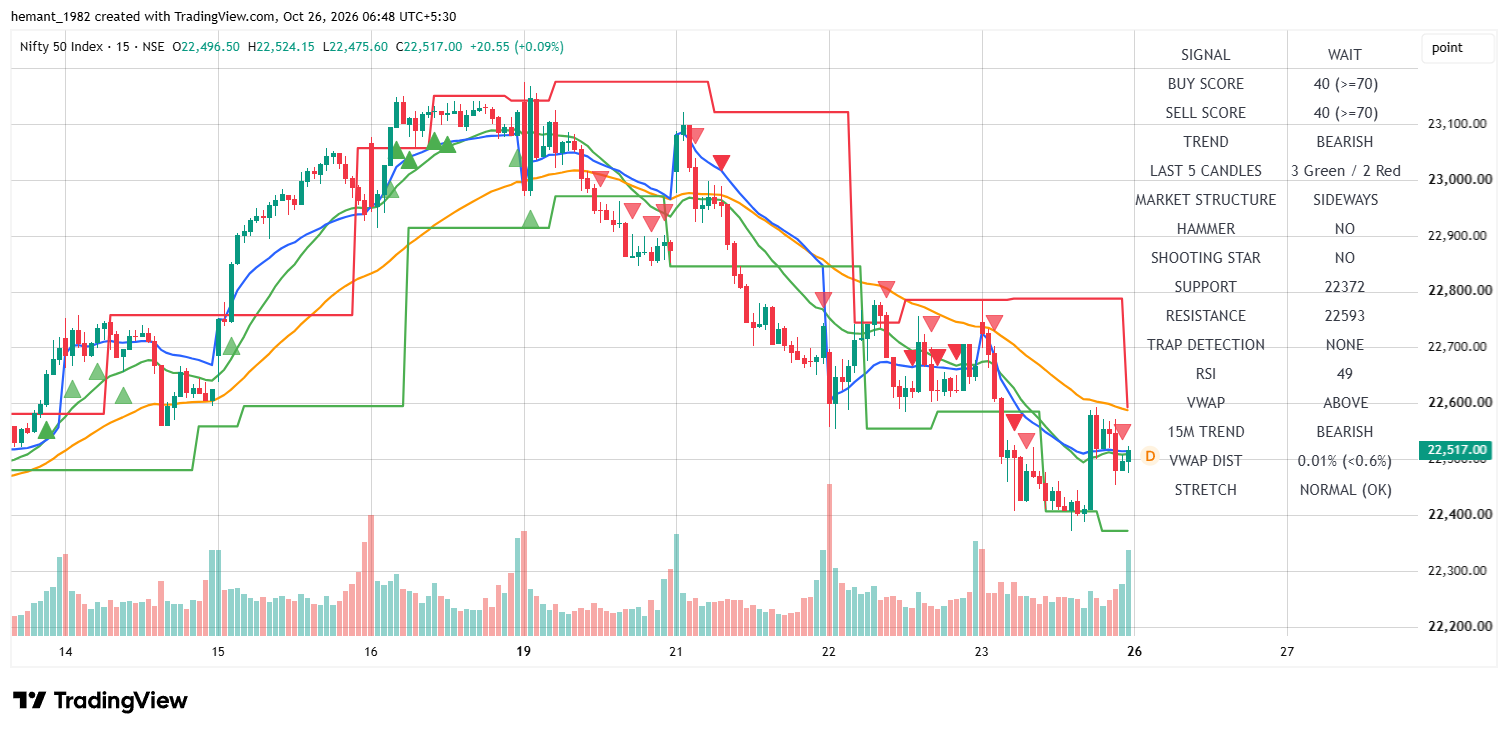Click the open value O22,496.50

pos(206,46)
